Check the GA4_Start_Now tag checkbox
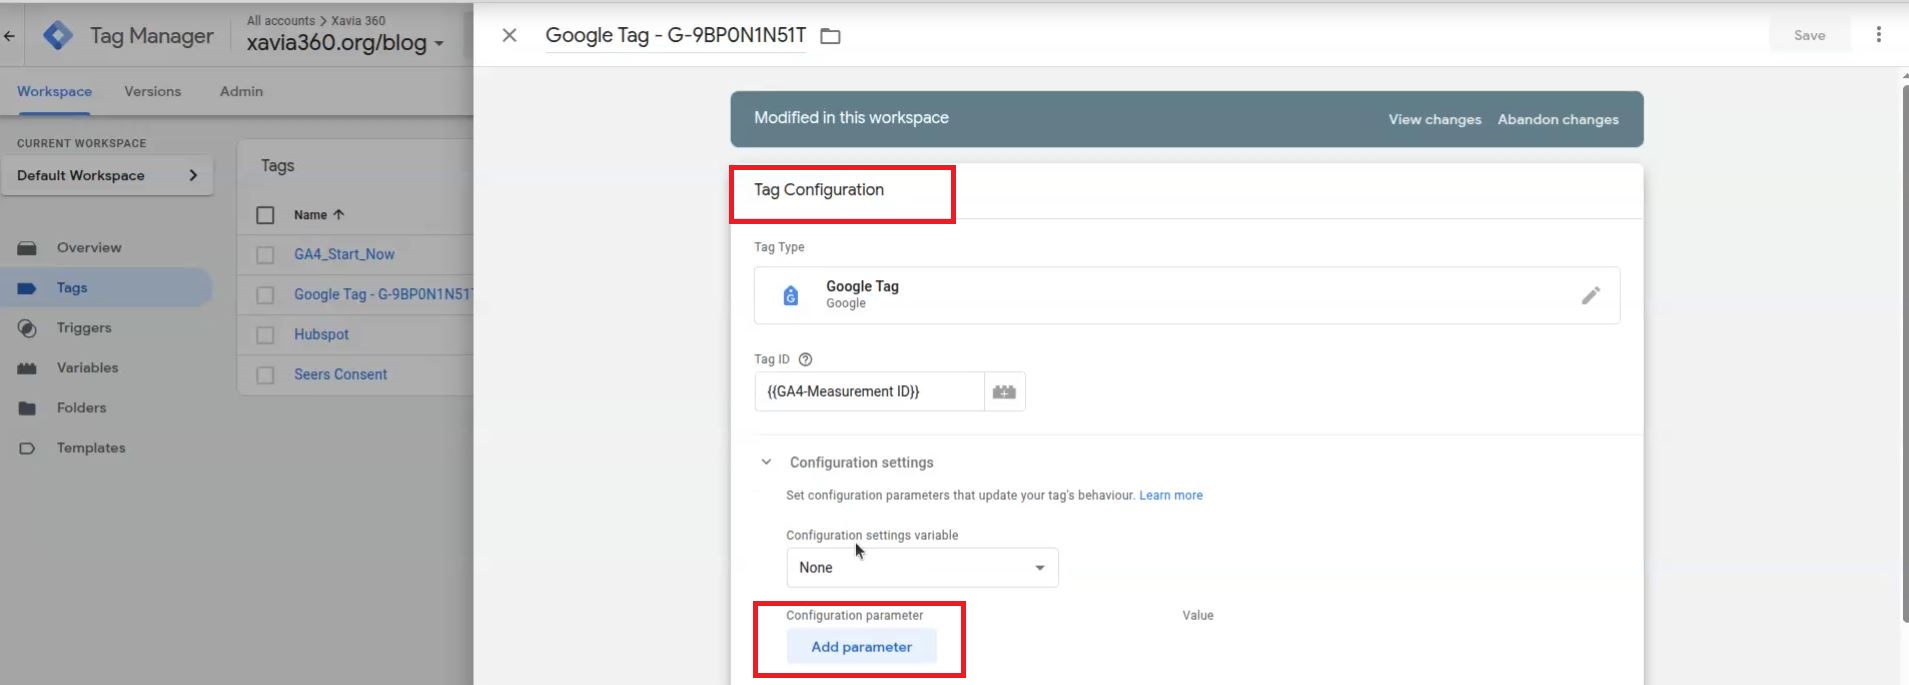 pyautogui.click(x=265, y=255)
